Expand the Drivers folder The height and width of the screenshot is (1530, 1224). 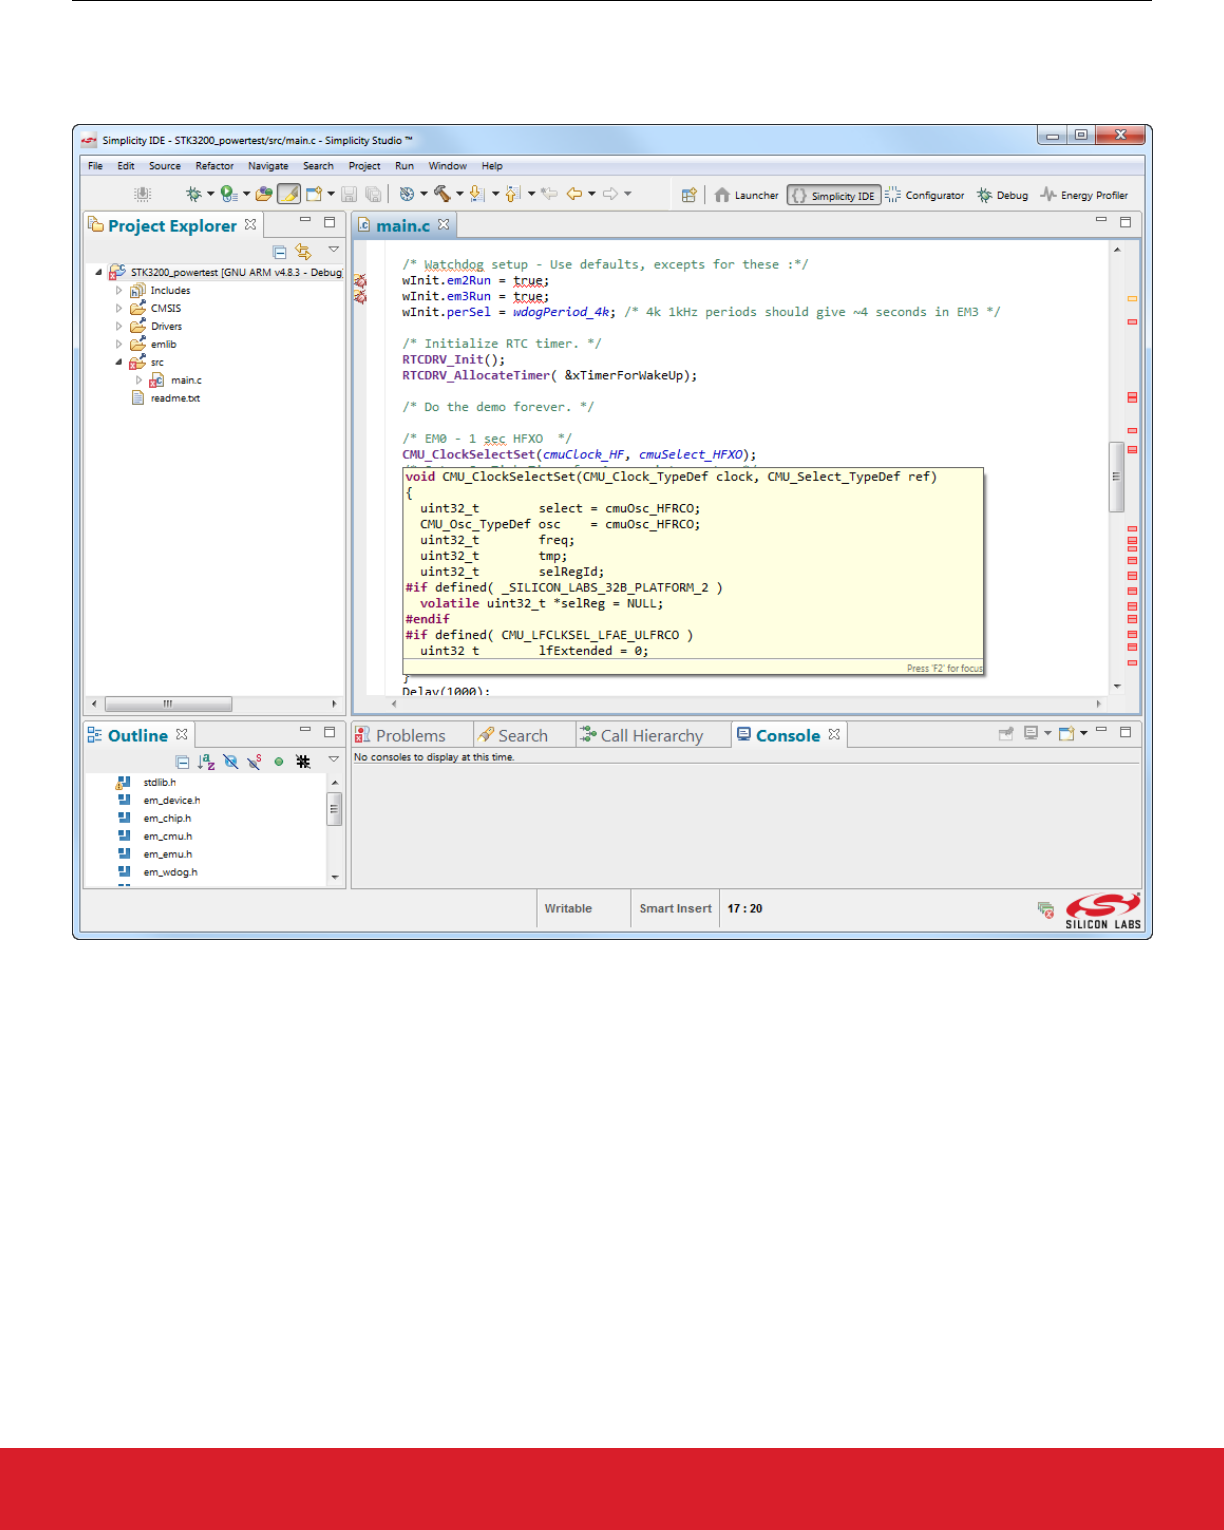(x=119, y=326)
